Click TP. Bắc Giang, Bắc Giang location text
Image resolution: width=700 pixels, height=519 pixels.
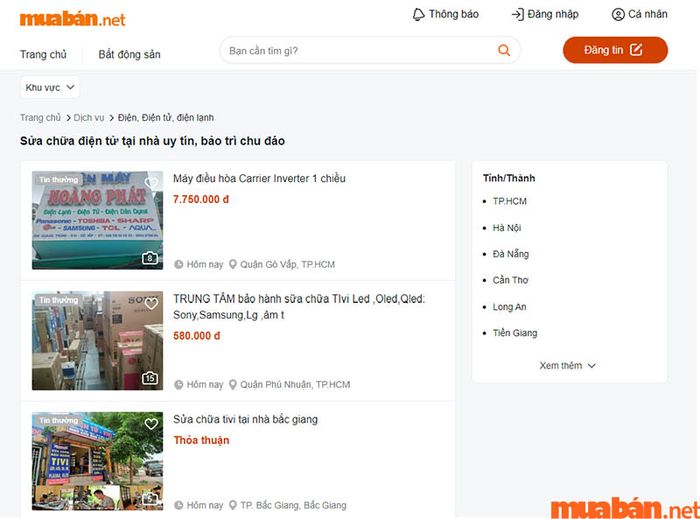pyautogui.click(x=293, y=505)
